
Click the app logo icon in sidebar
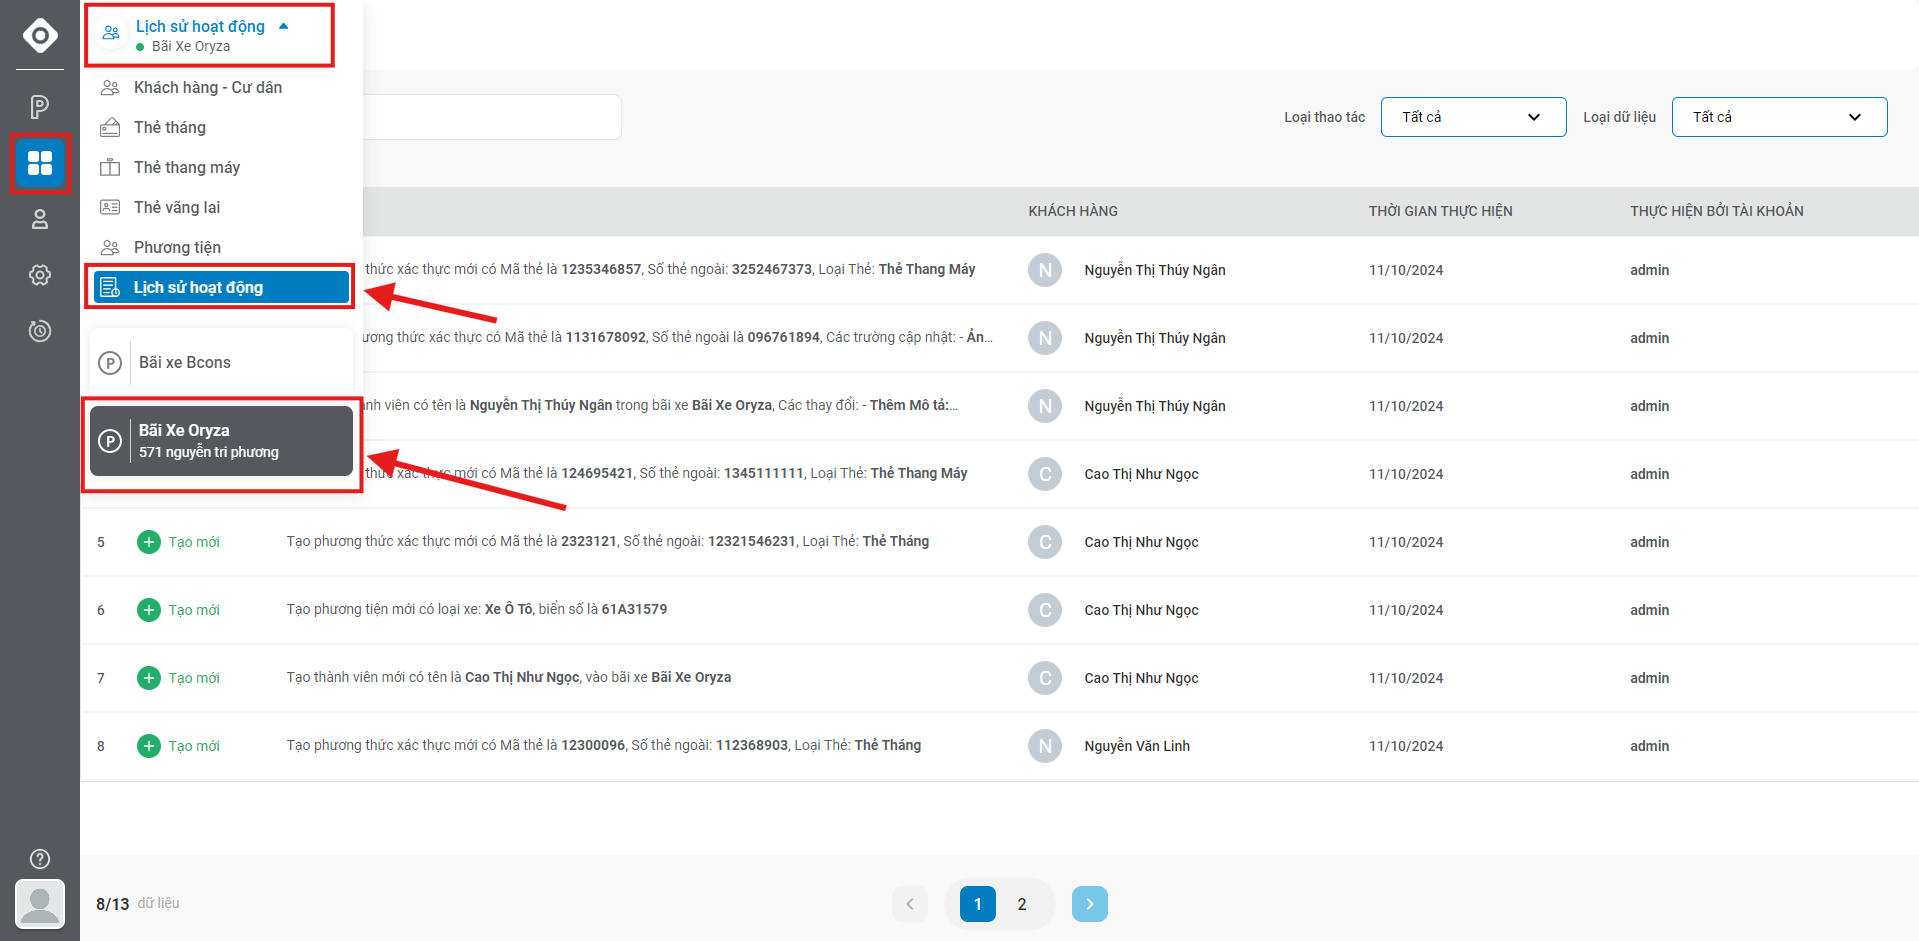pyautogui.click(x=40, y=35)
